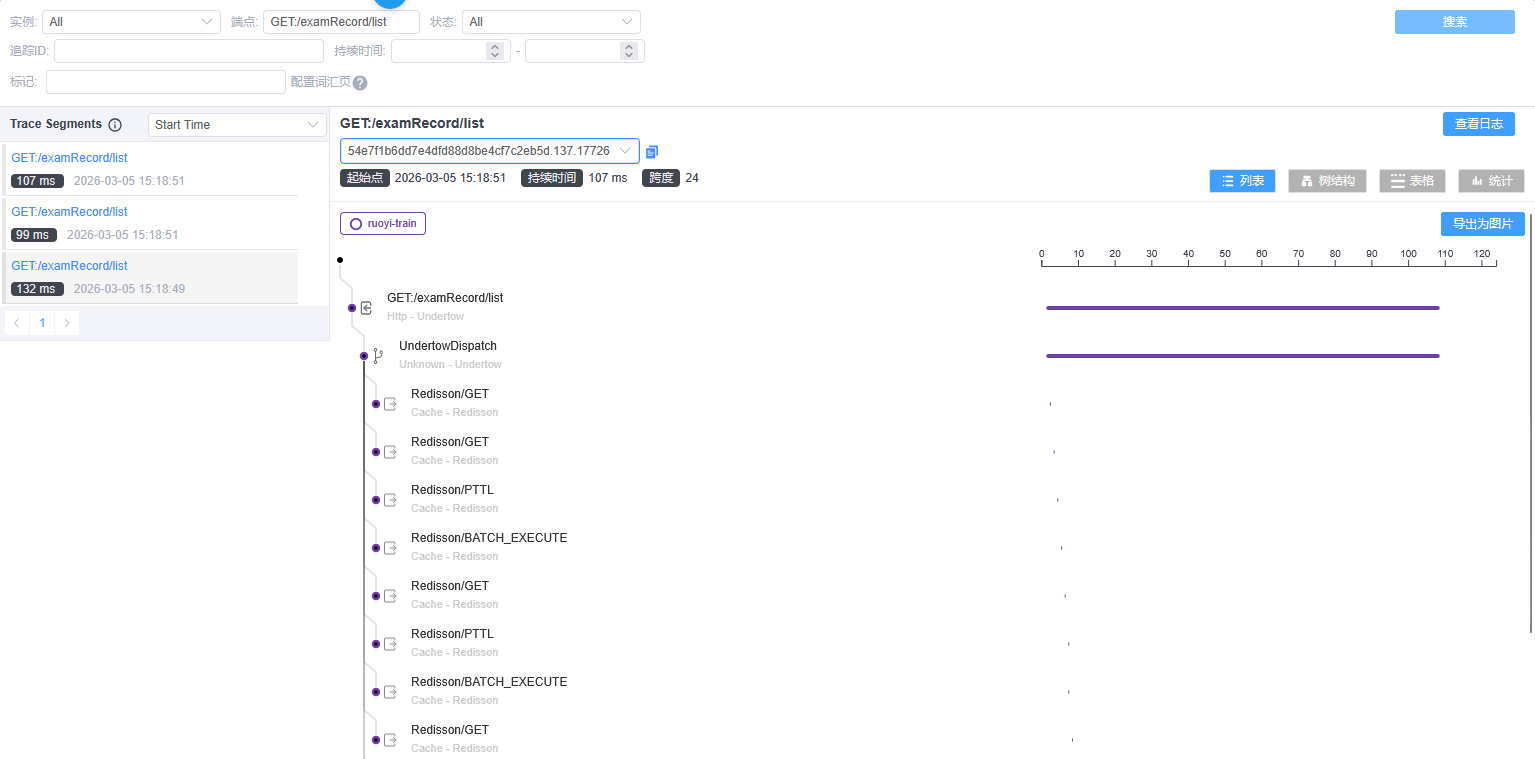Image resolution: width=1535 pixels, height=759 pixels.
Task: Open the trace ID selector dropdown
Action: pos(489,151)
